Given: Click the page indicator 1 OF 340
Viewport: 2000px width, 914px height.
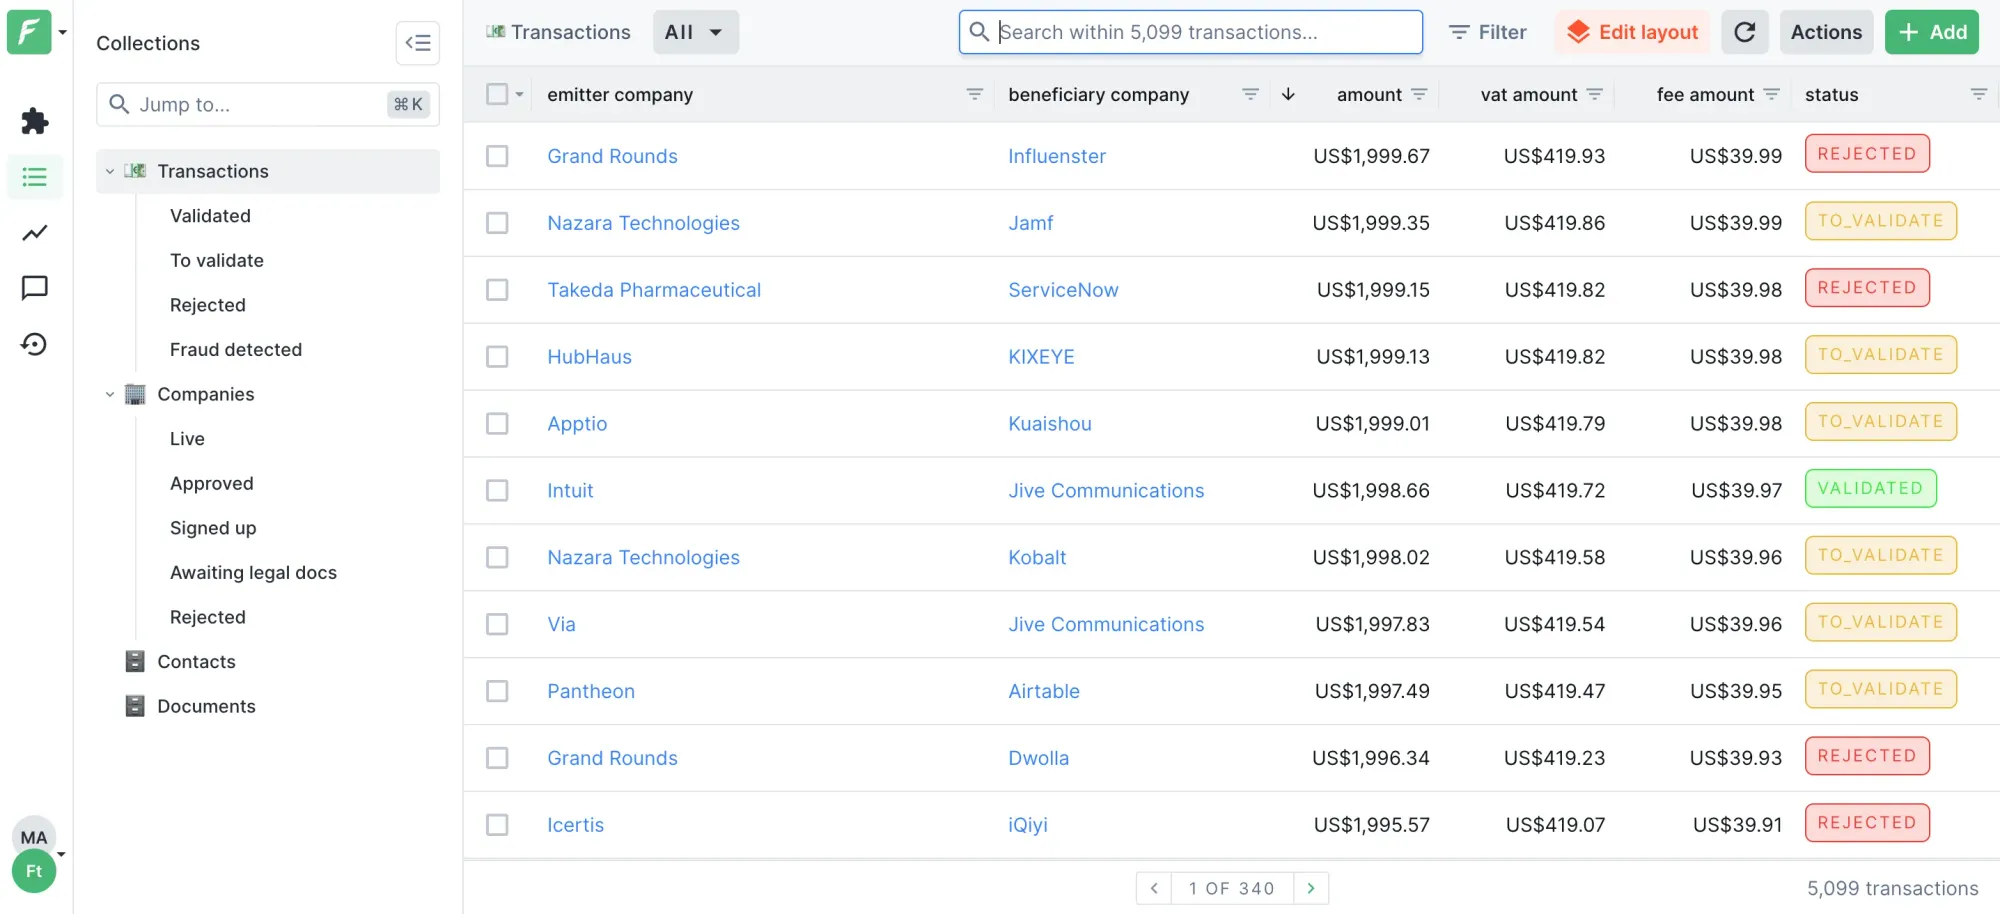Looking at the screenshot, I should pos(1232,888).
